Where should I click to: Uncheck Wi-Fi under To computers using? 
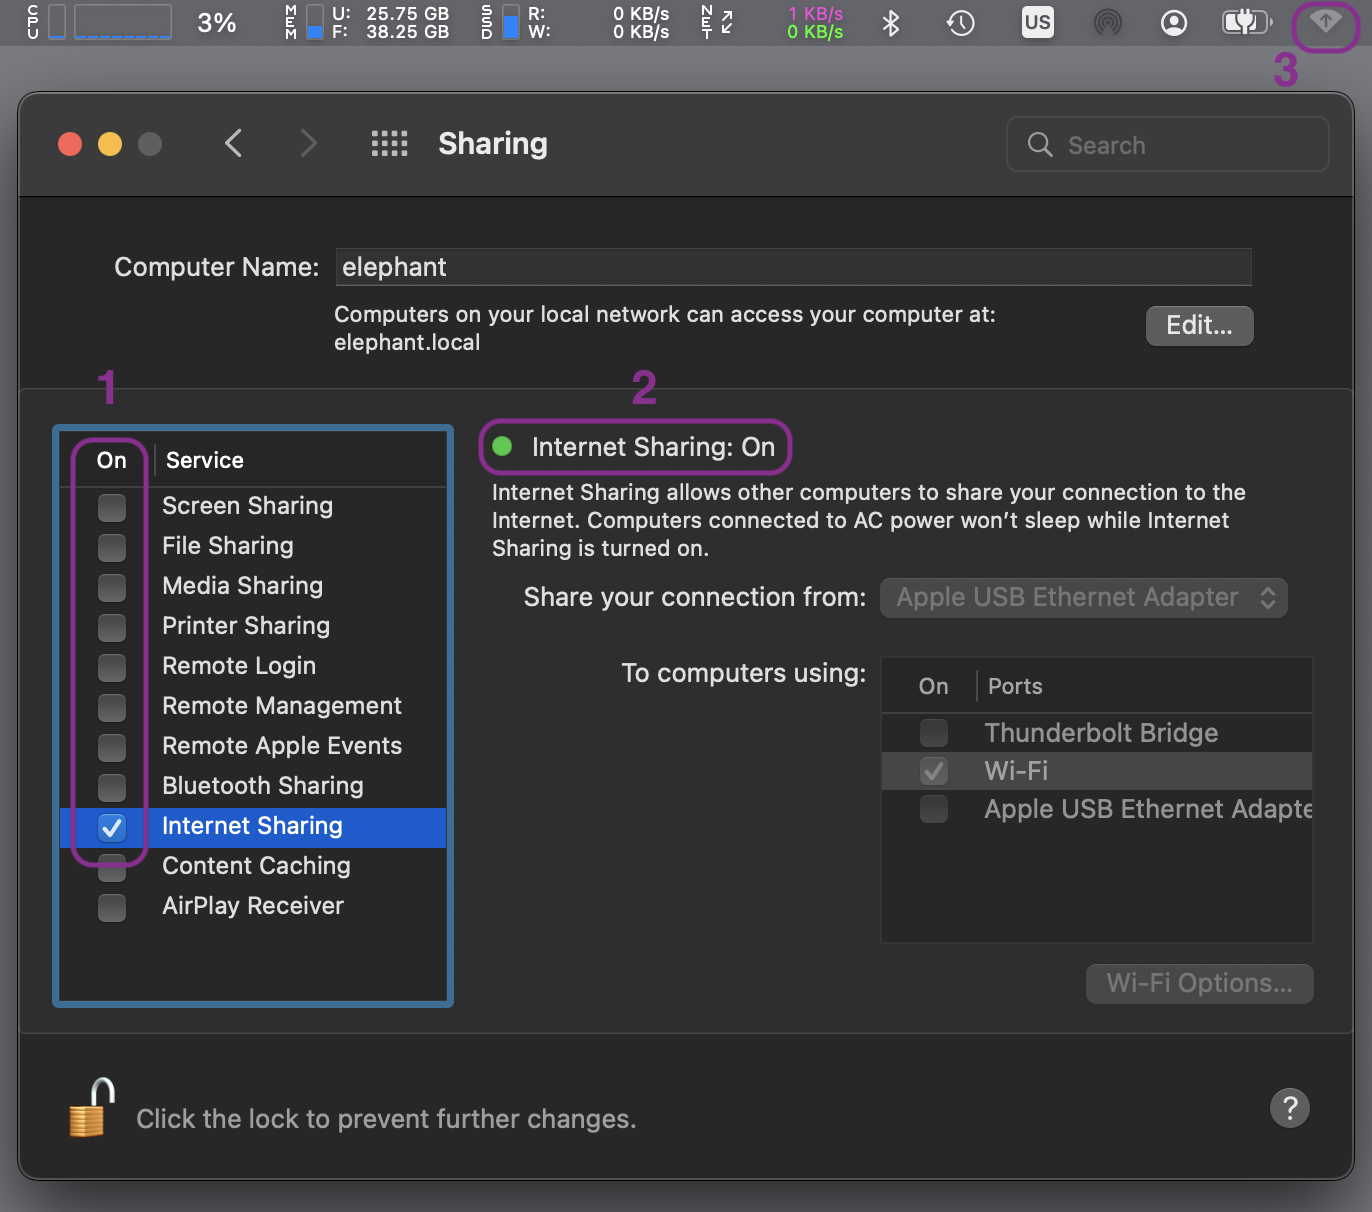(934, 771)
